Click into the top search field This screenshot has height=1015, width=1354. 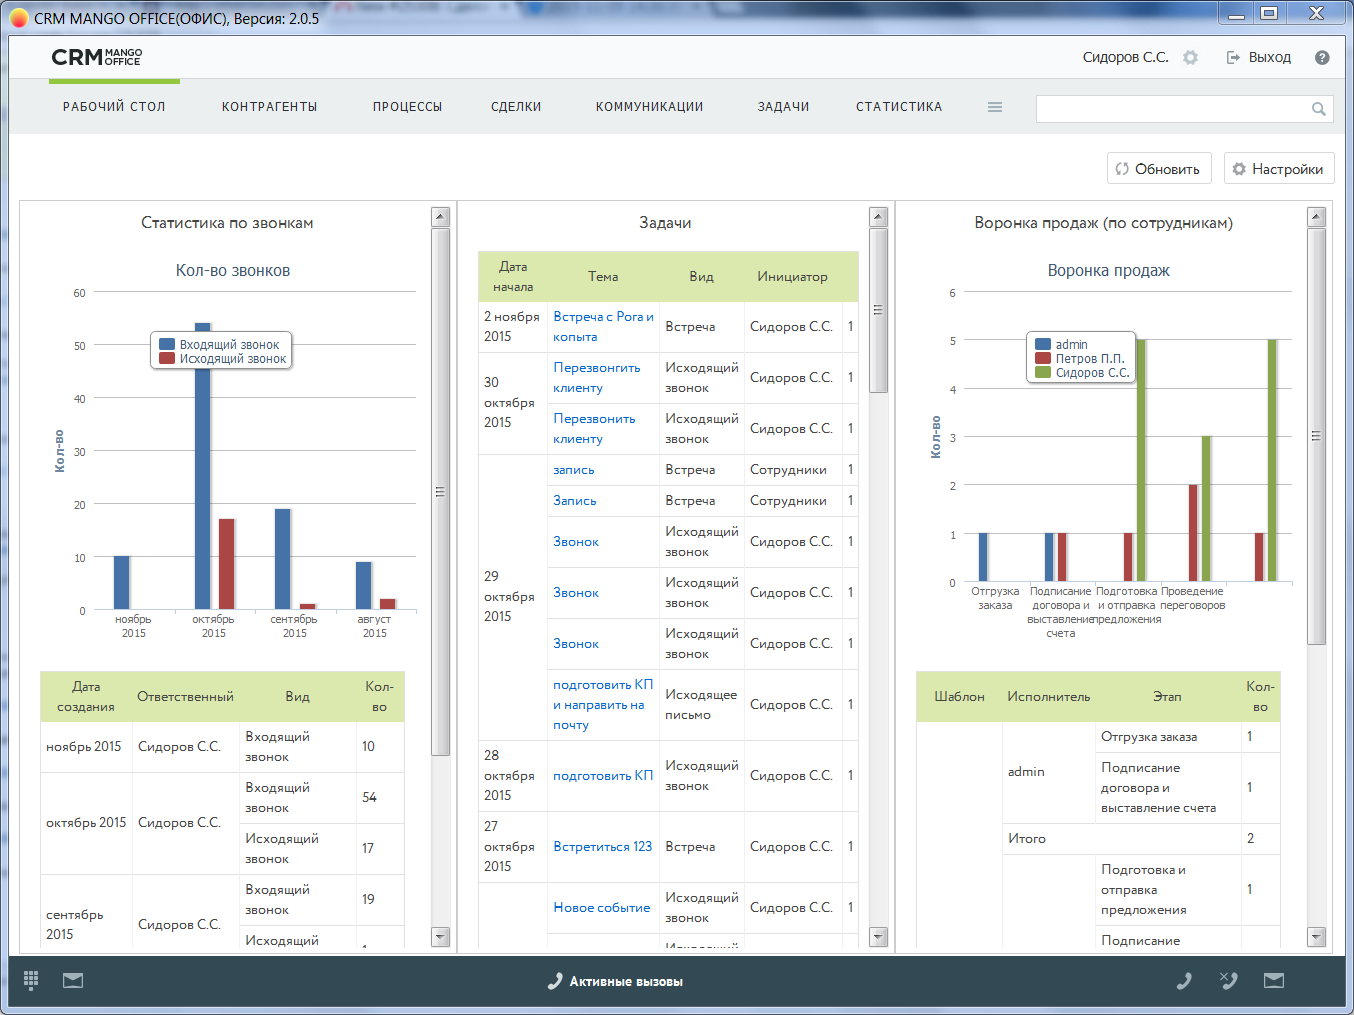(1172, 109)
